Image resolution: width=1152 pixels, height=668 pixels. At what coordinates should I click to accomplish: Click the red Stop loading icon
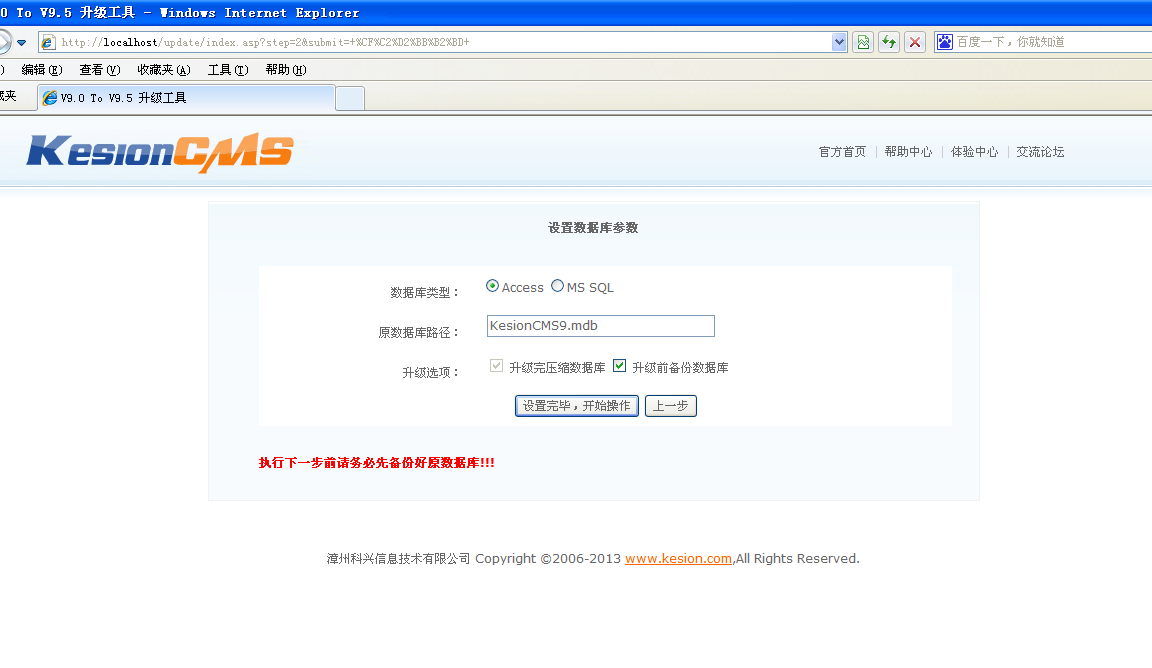coord(913,42)
